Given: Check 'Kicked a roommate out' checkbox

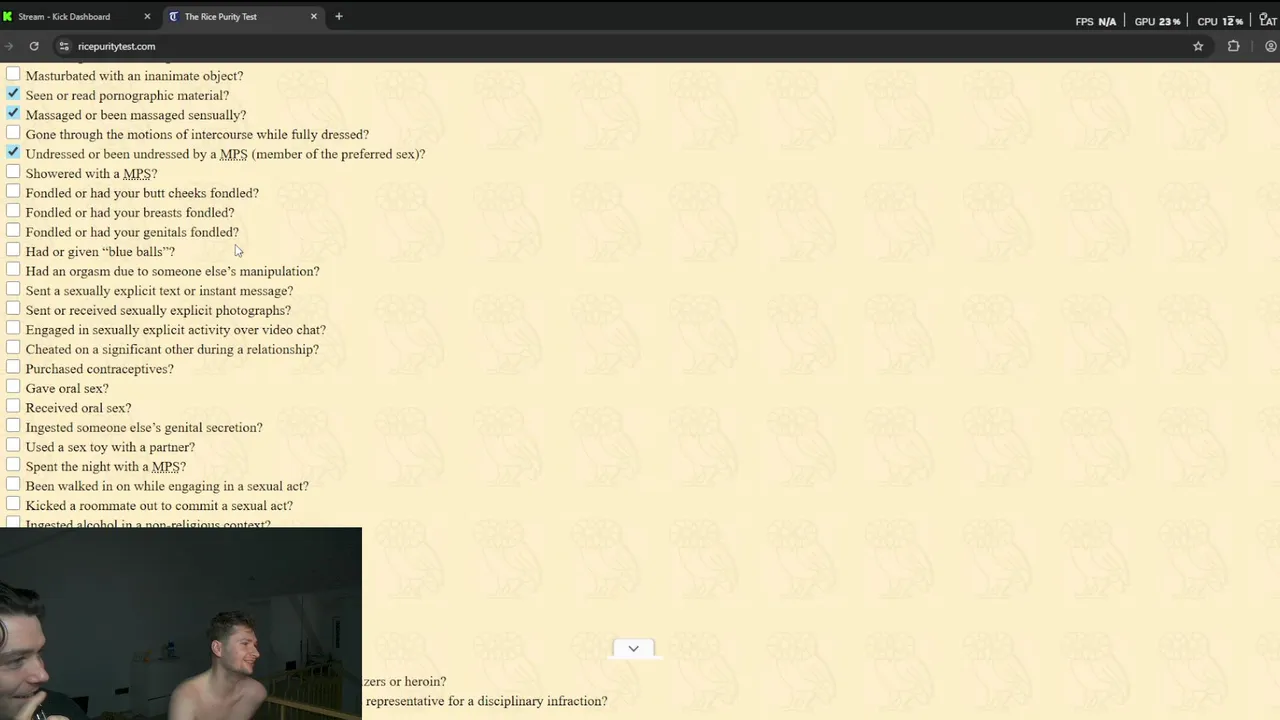Looking at the screenshot, I should tap(13, 504).
